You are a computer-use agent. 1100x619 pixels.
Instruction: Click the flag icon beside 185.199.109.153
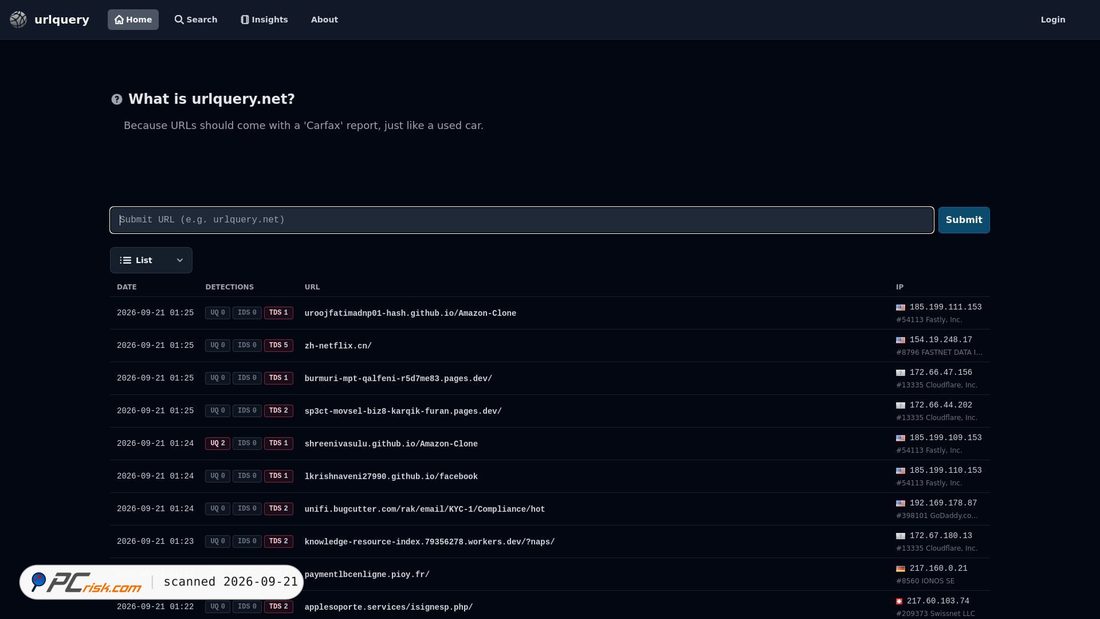(900, 438)
